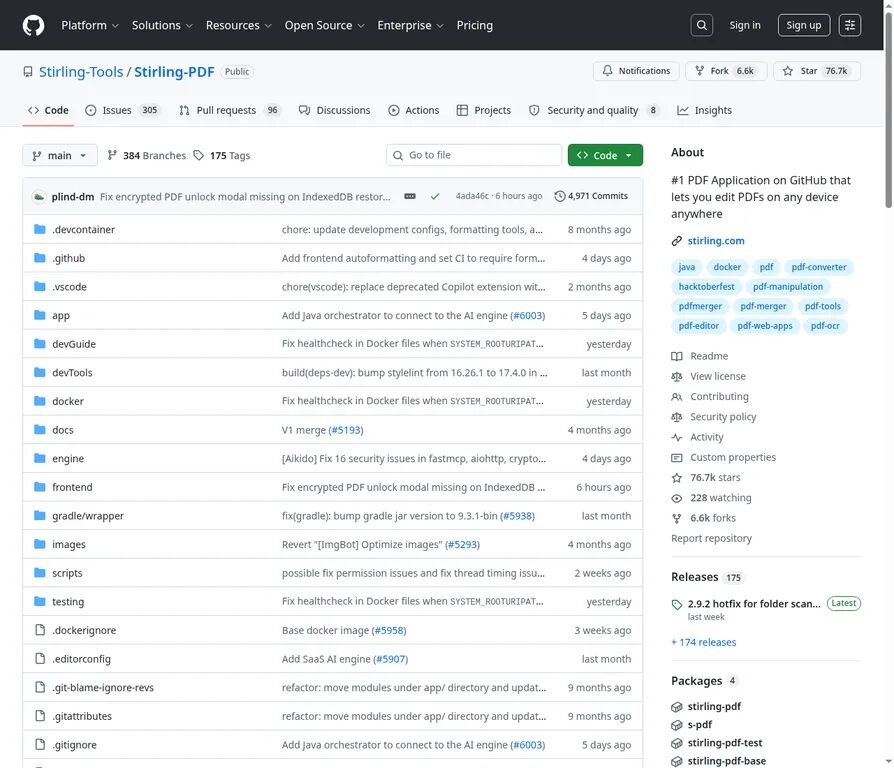Viewport: 894px width, 768px height.
Task: Click the 228 watching link
Action: coord(711,498)
